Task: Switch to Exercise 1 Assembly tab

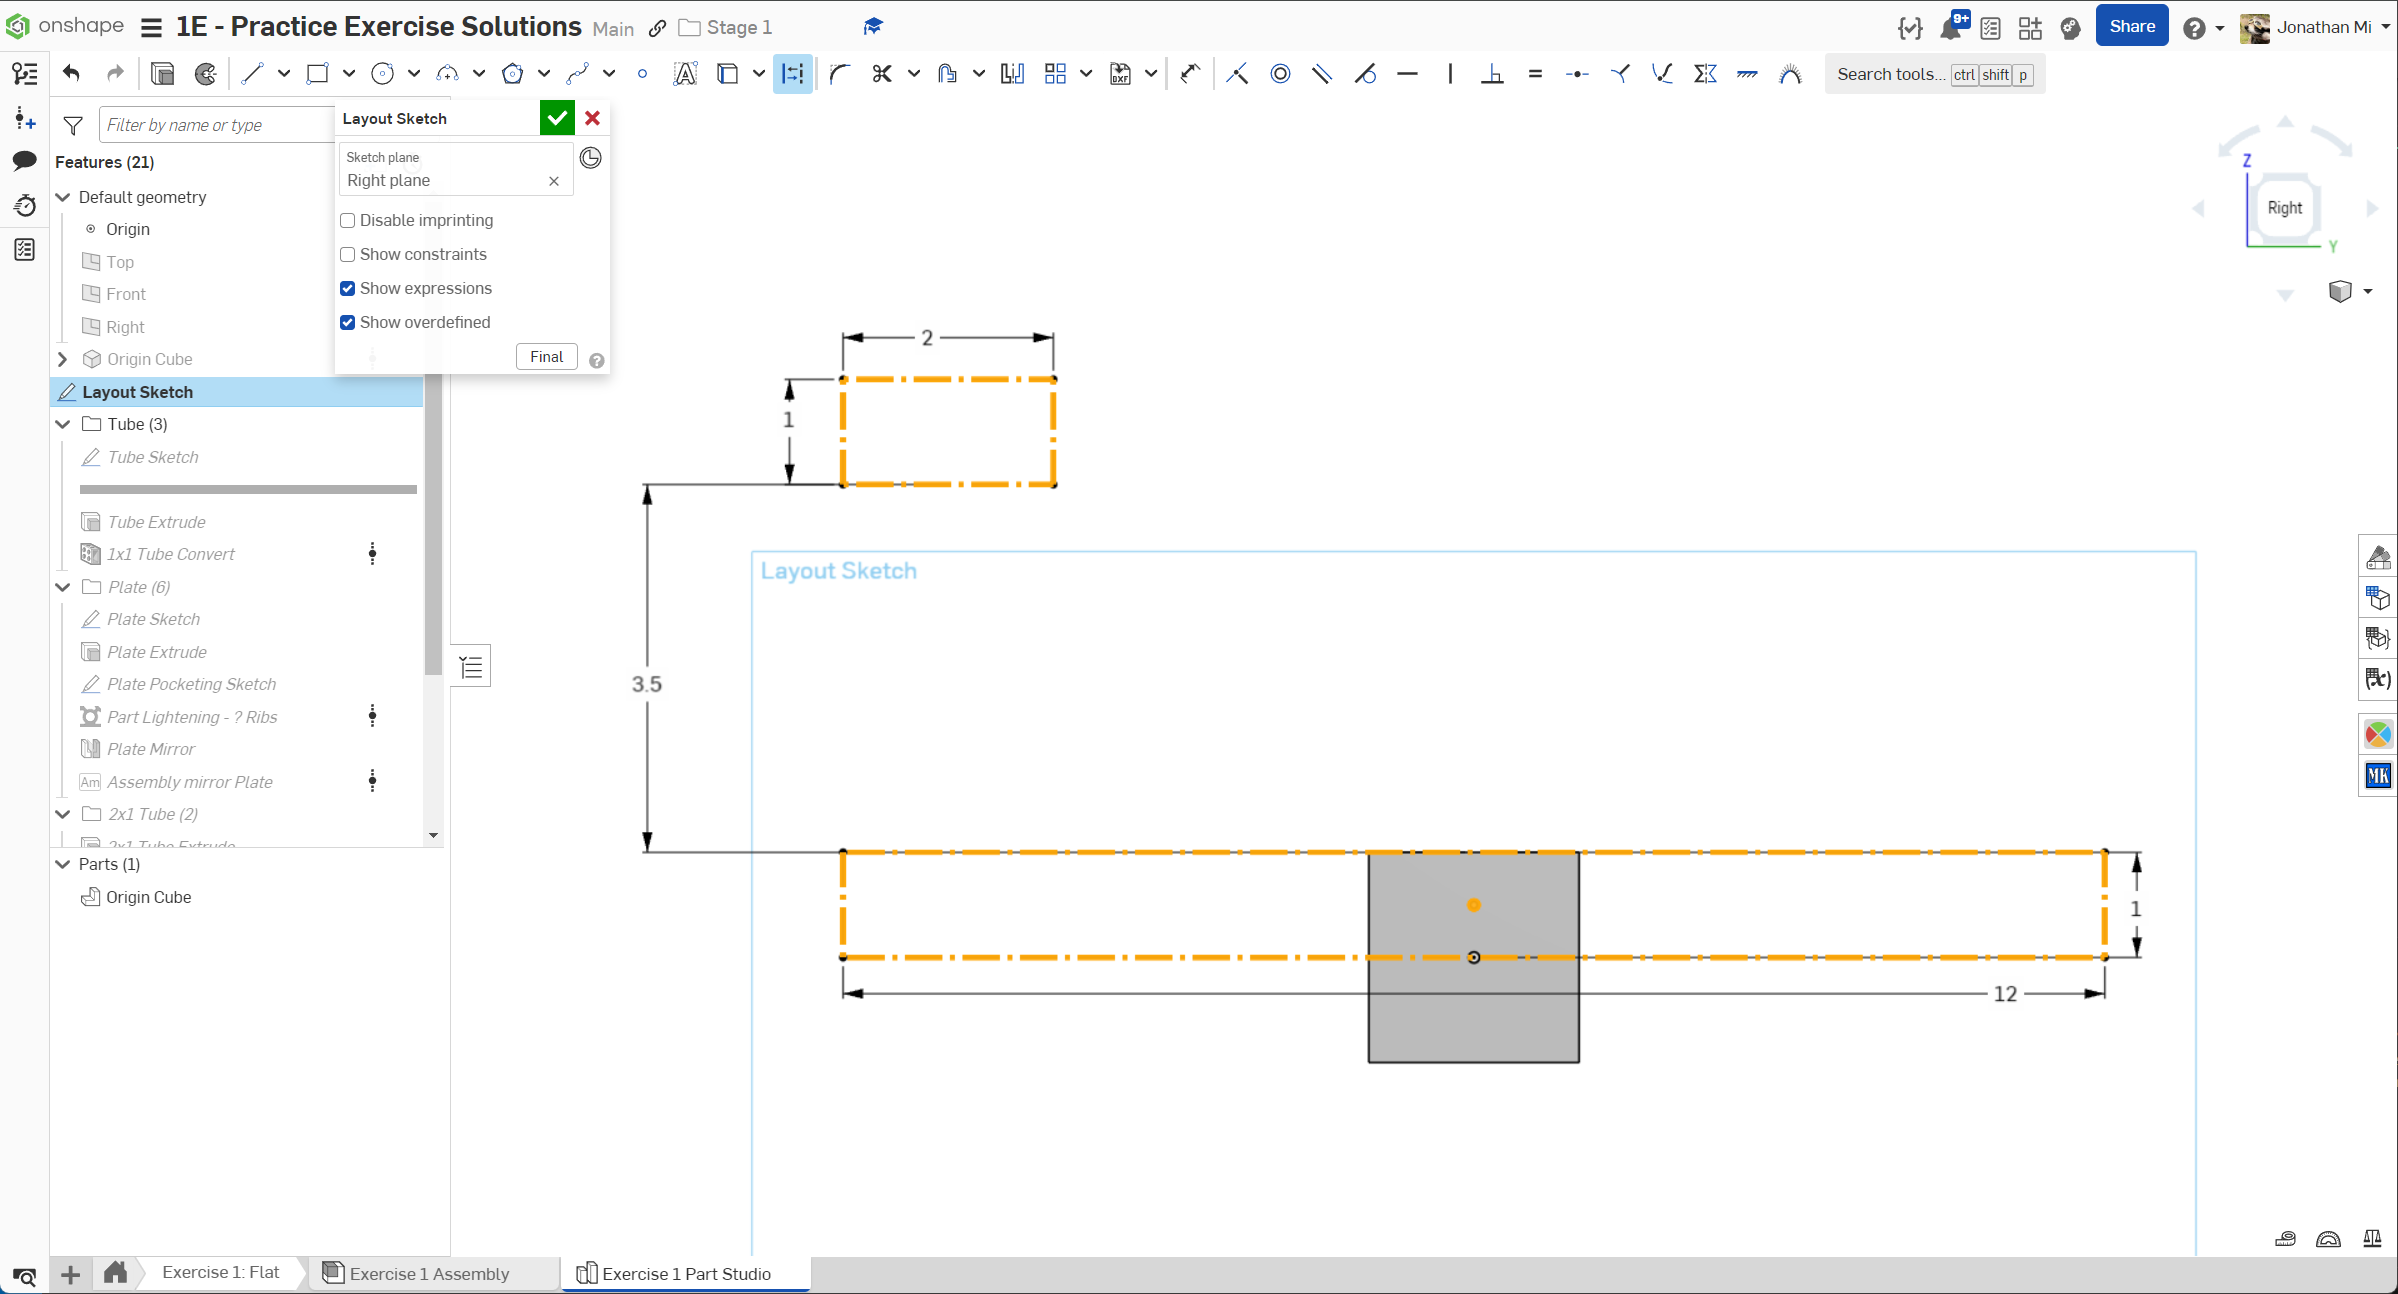Action: click(x=428, y=1273)
